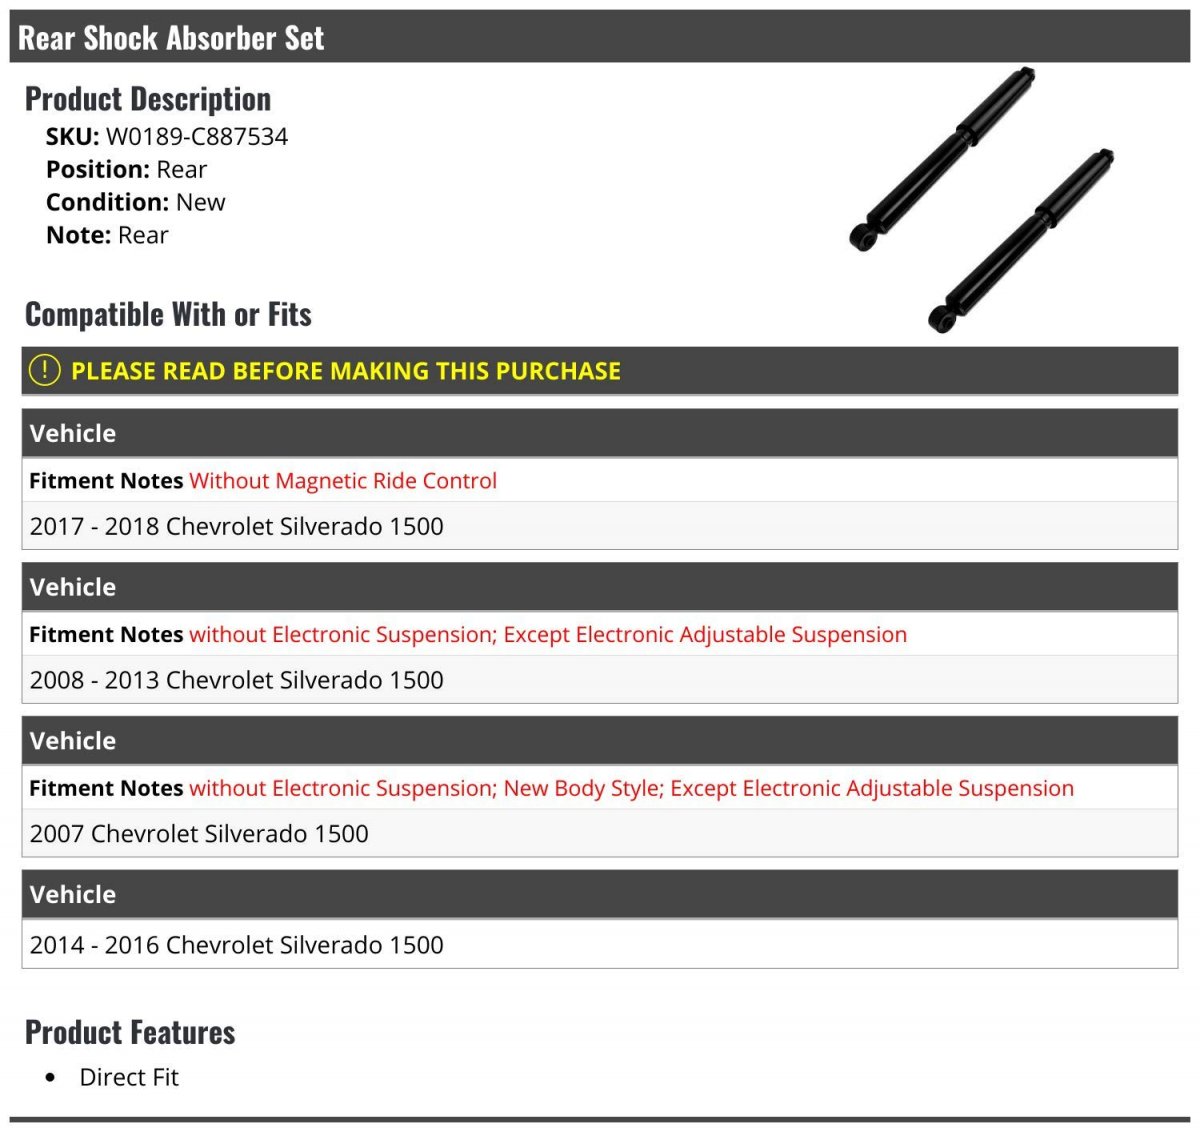Select the 2017 - 2018 Chevrolet Silverado 1500 row

coord(600,526)
